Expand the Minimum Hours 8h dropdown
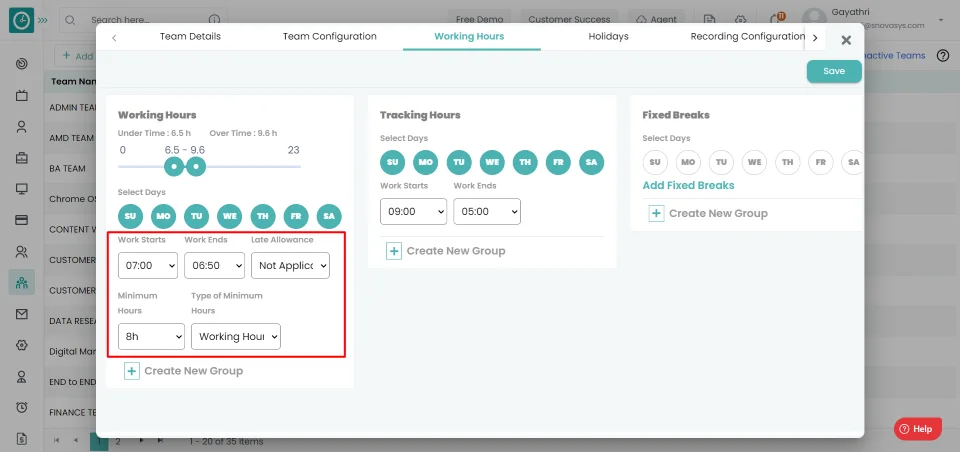Screen dimensions: 960x452 pos(151,337)
